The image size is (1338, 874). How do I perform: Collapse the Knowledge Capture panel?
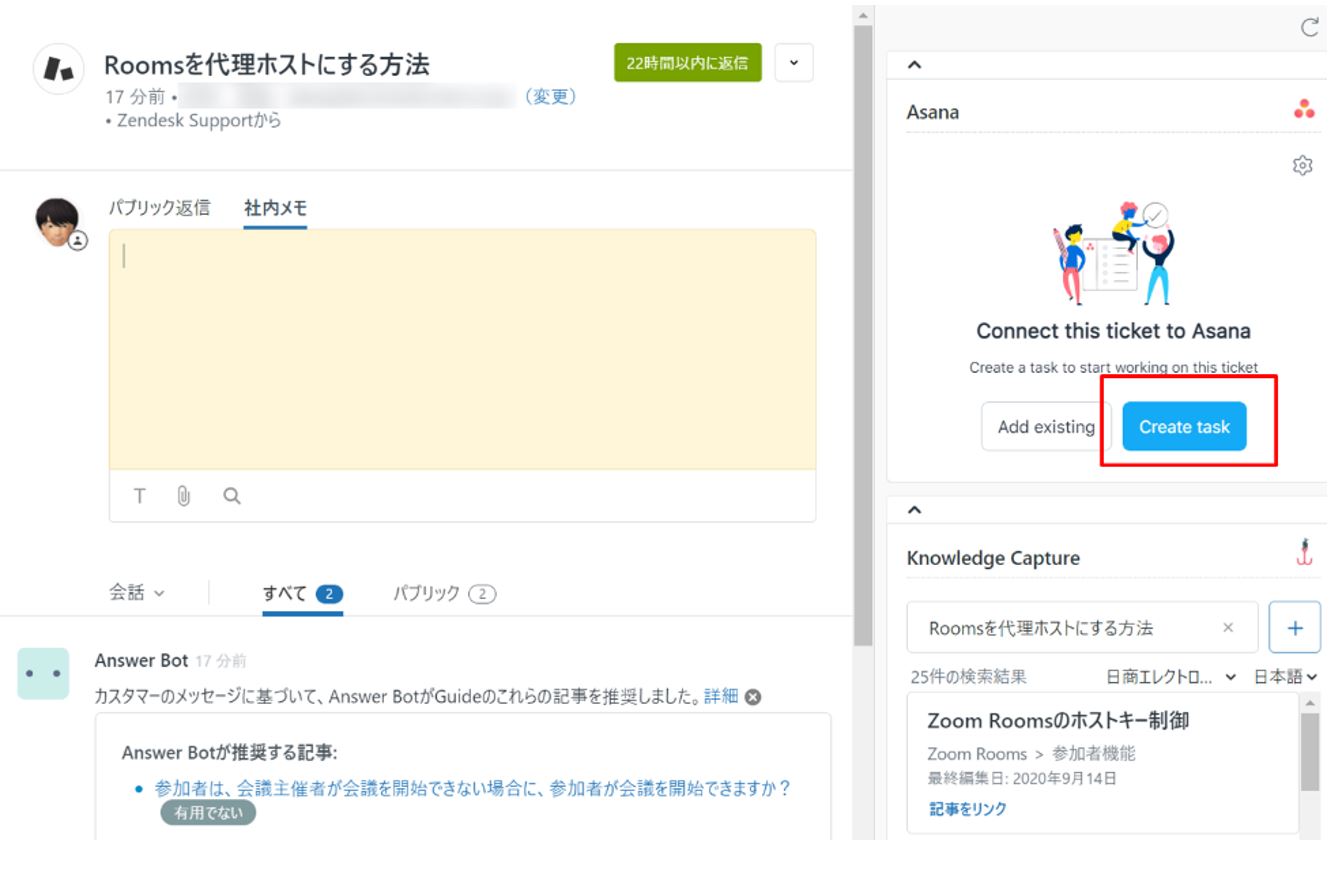point(914,510)
